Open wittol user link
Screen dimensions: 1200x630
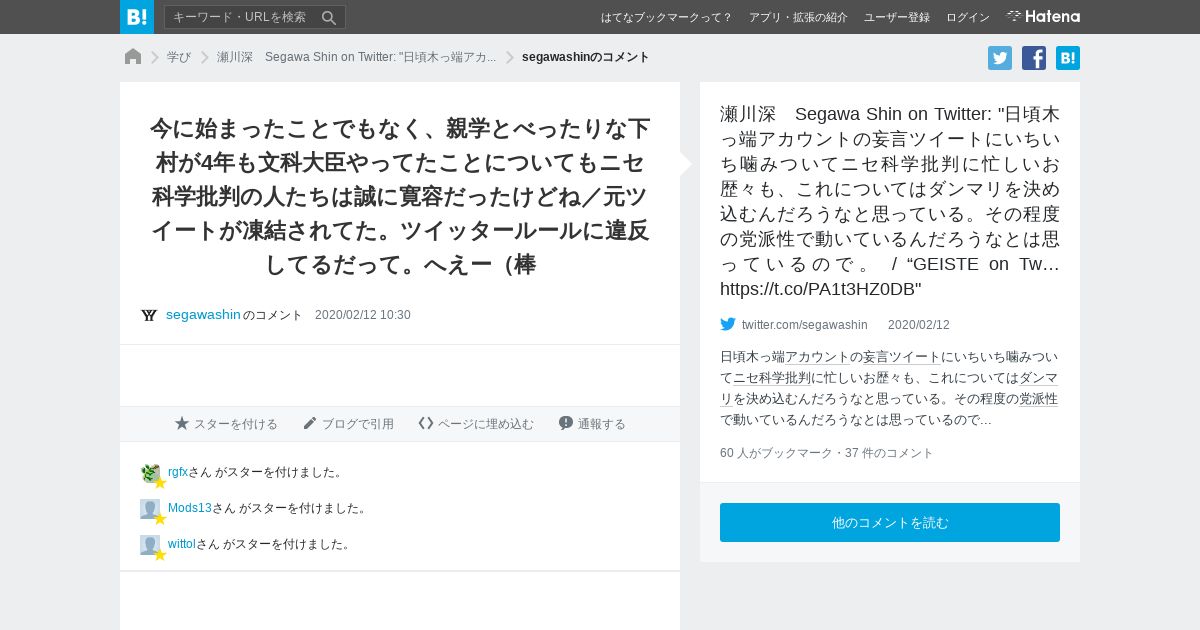(x=182, y=544)
